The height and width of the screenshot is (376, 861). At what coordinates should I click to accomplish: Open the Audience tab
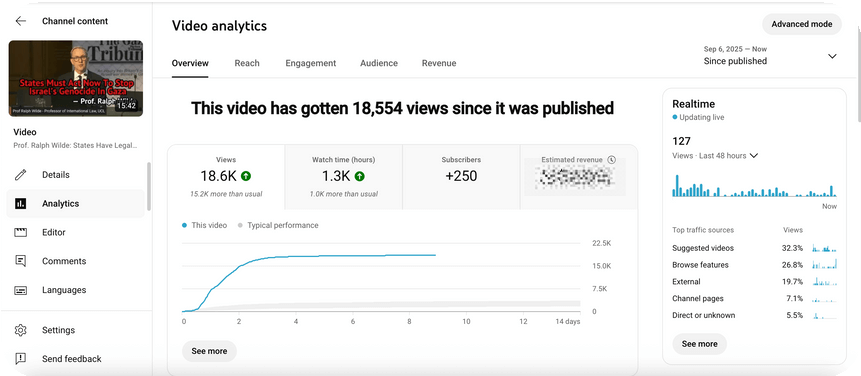379,63
